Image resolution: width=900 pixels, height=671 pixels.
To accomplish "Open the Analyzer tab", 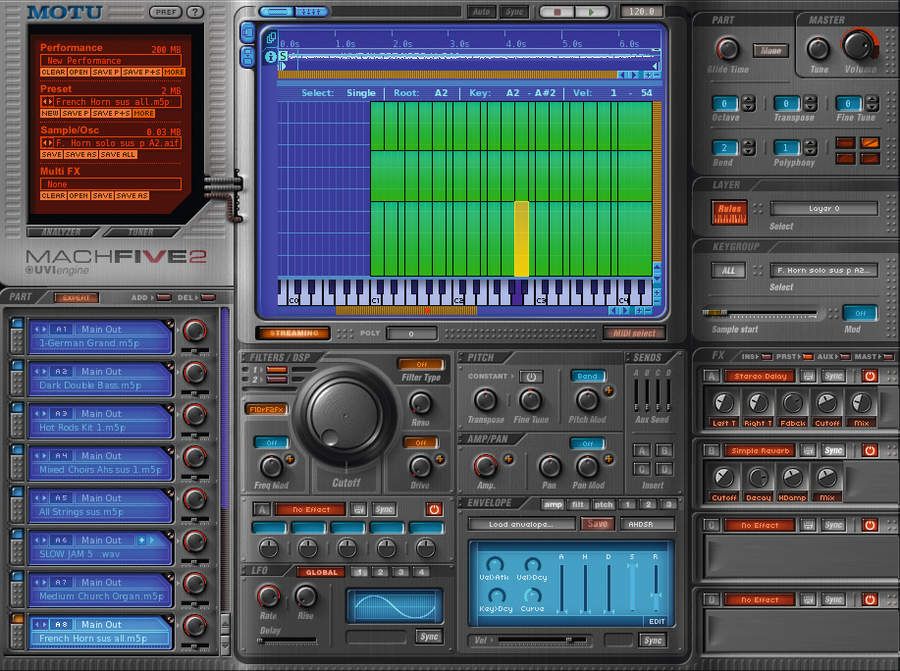I will tap(61, 232).
